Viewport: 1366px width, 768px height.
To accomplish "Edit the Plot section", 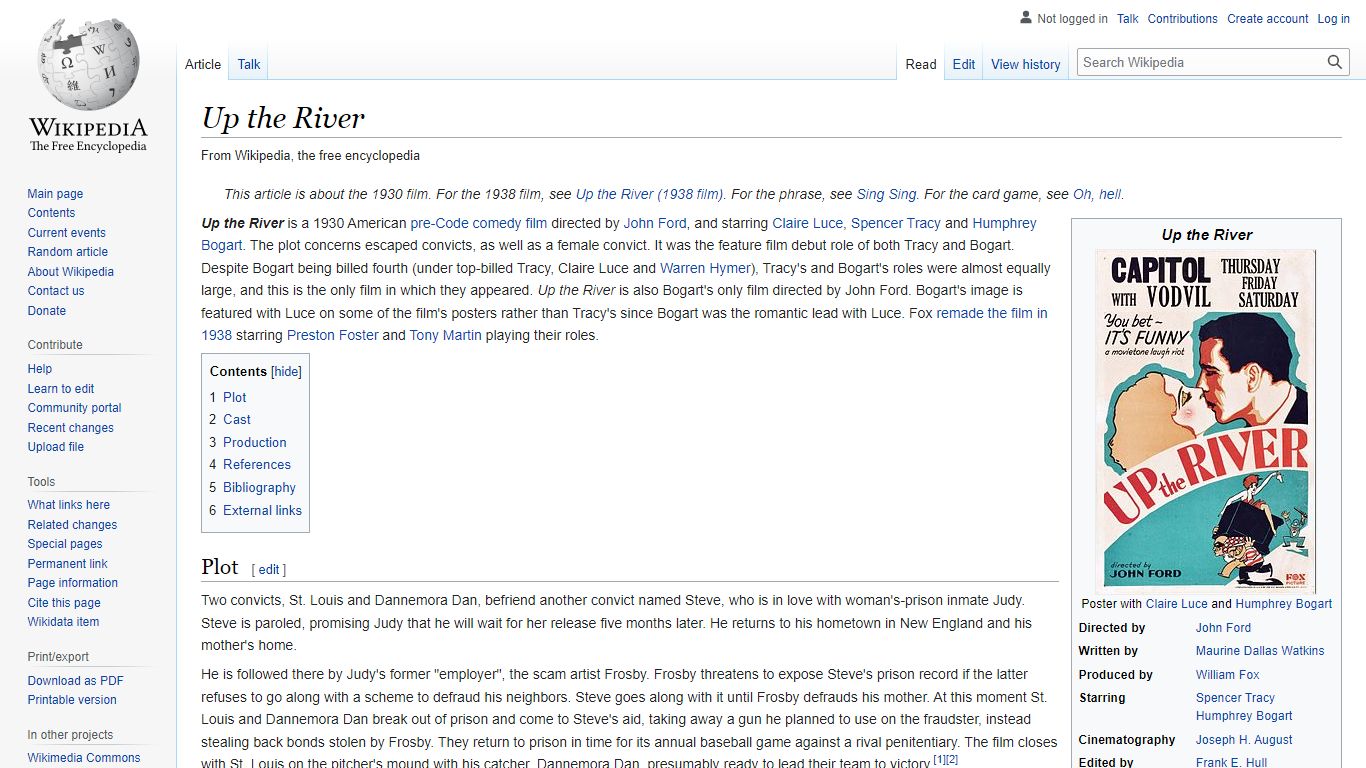I will click(x=269, y=570).
